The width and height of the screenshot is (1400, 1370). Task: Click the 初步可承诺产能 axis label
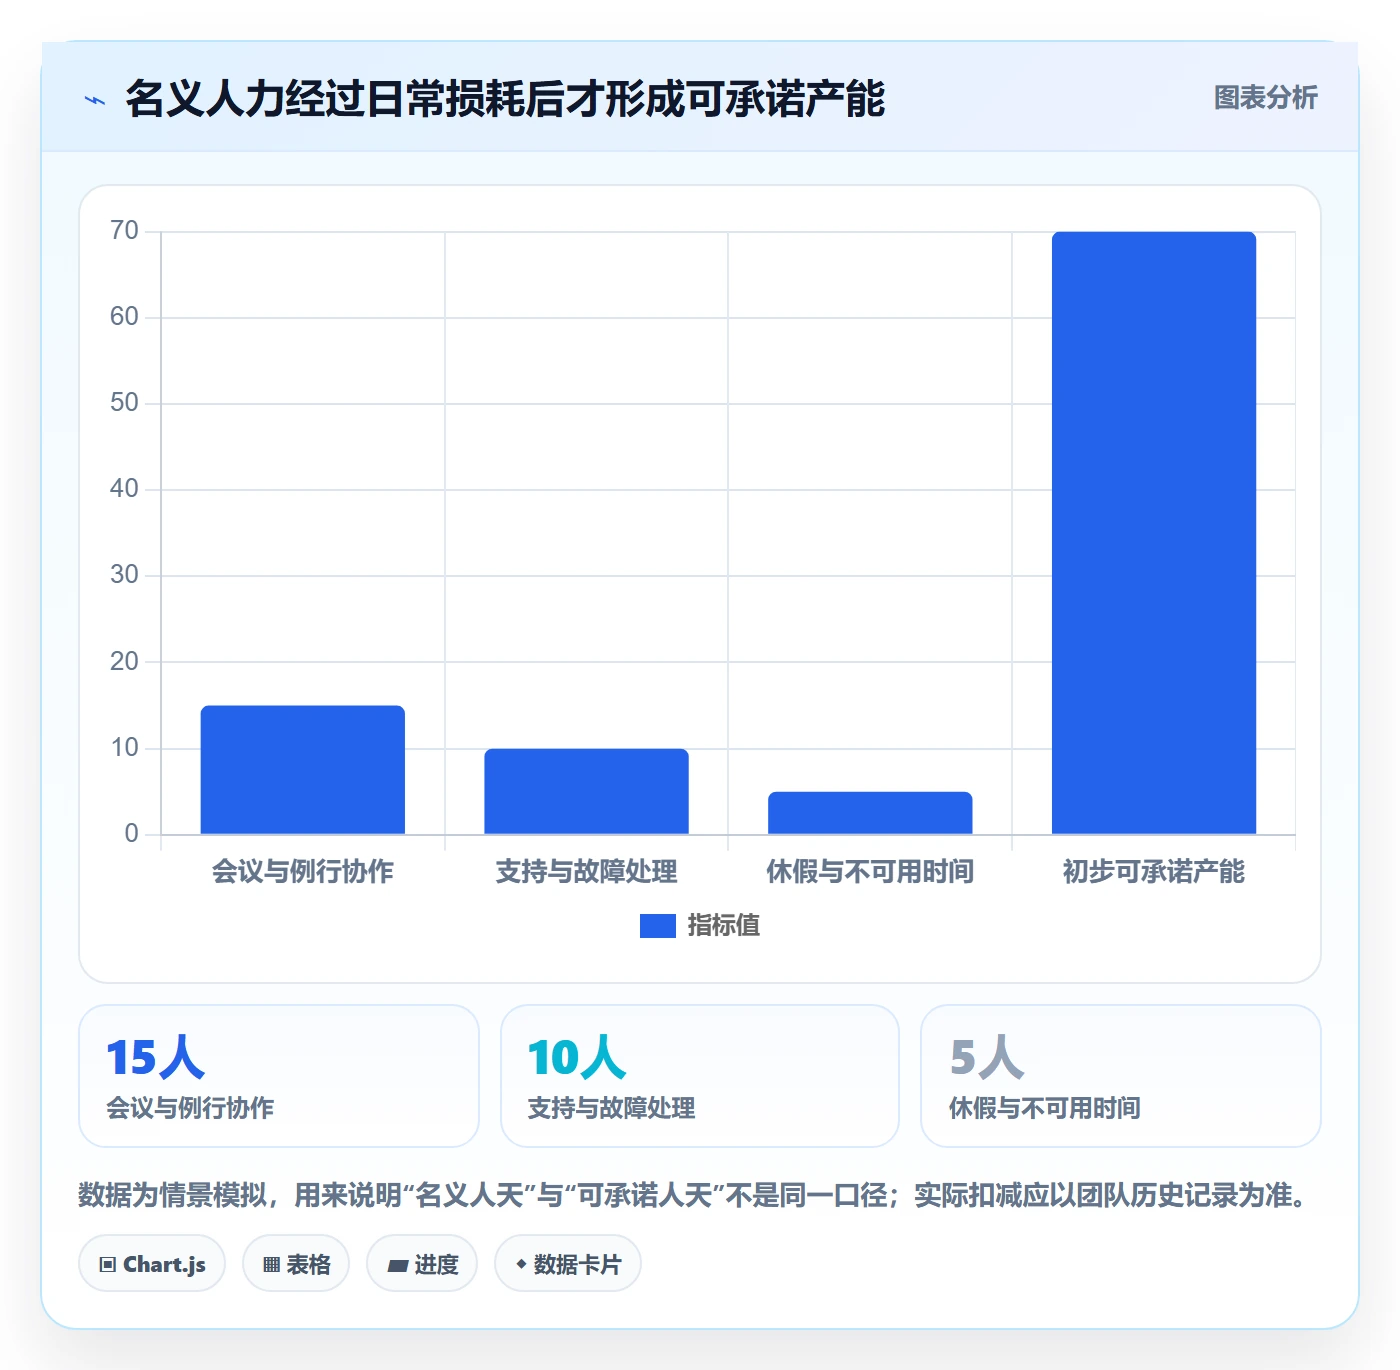pos(1154,872)
